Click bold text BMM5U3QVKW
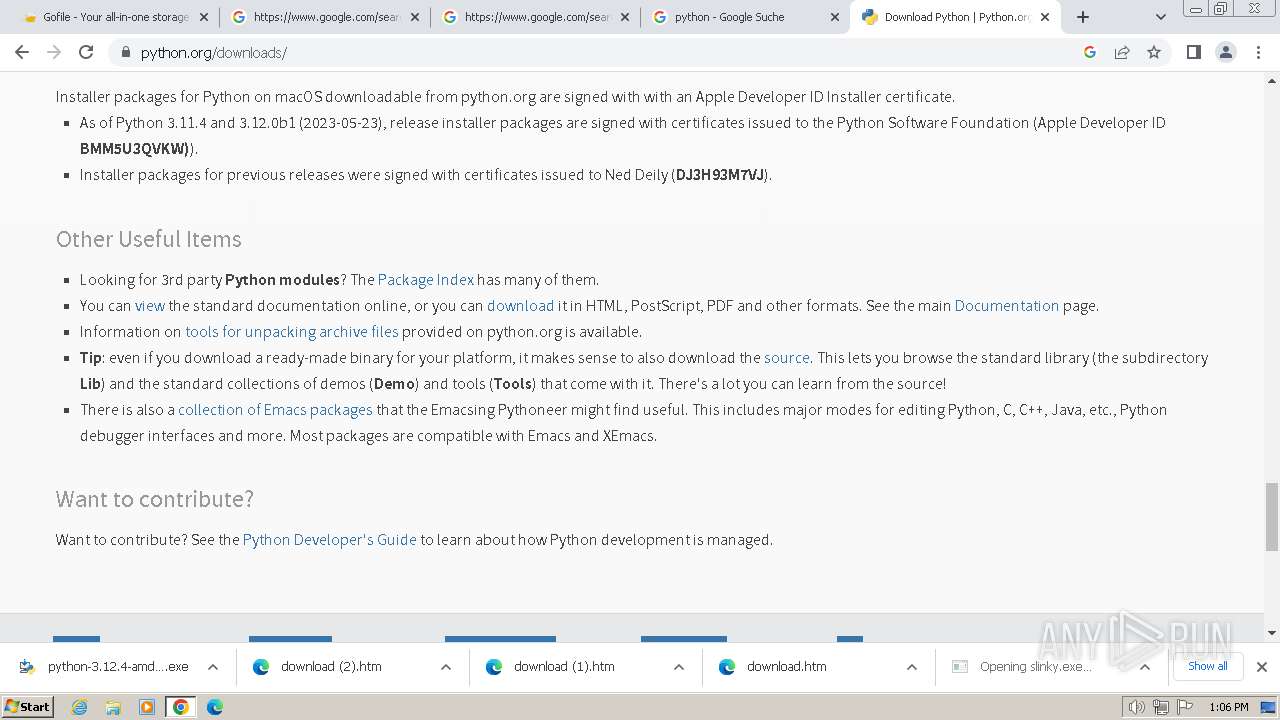This screenshot has width=1280, height=720. click(134, 148)
